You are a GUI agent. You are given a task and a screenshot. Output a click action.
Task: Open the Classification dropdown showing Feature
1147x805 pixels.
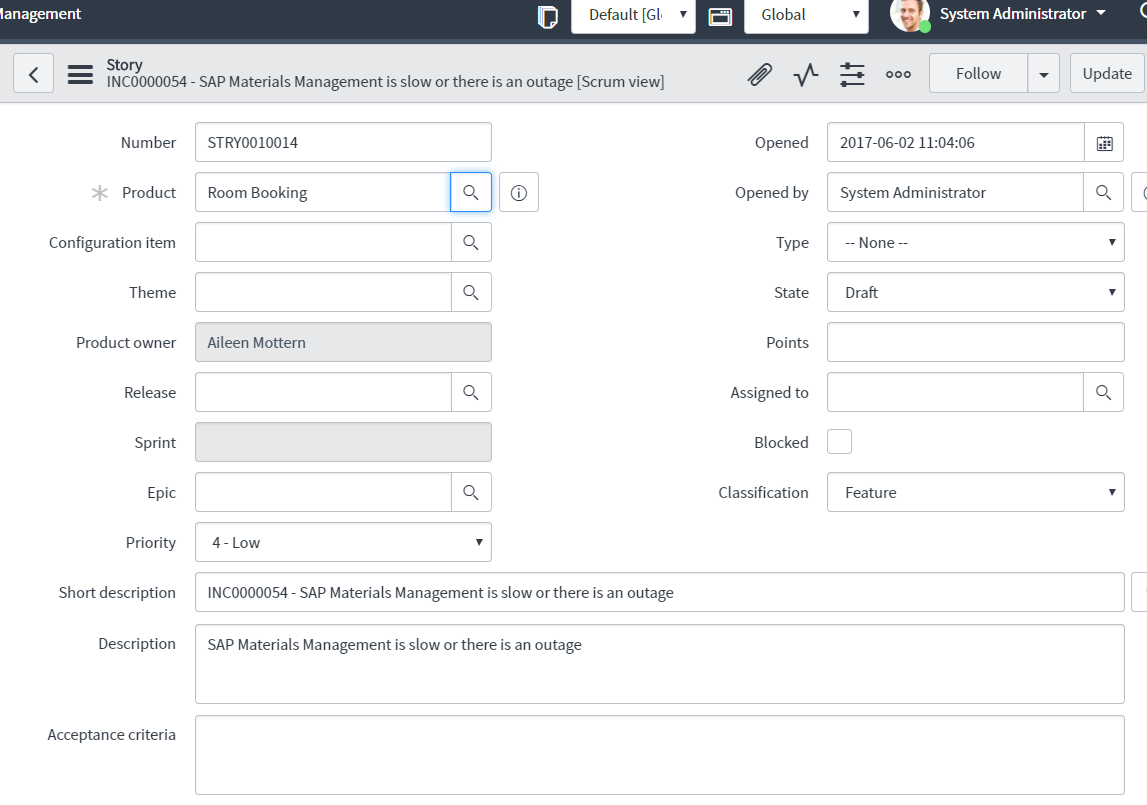[975, 493]
